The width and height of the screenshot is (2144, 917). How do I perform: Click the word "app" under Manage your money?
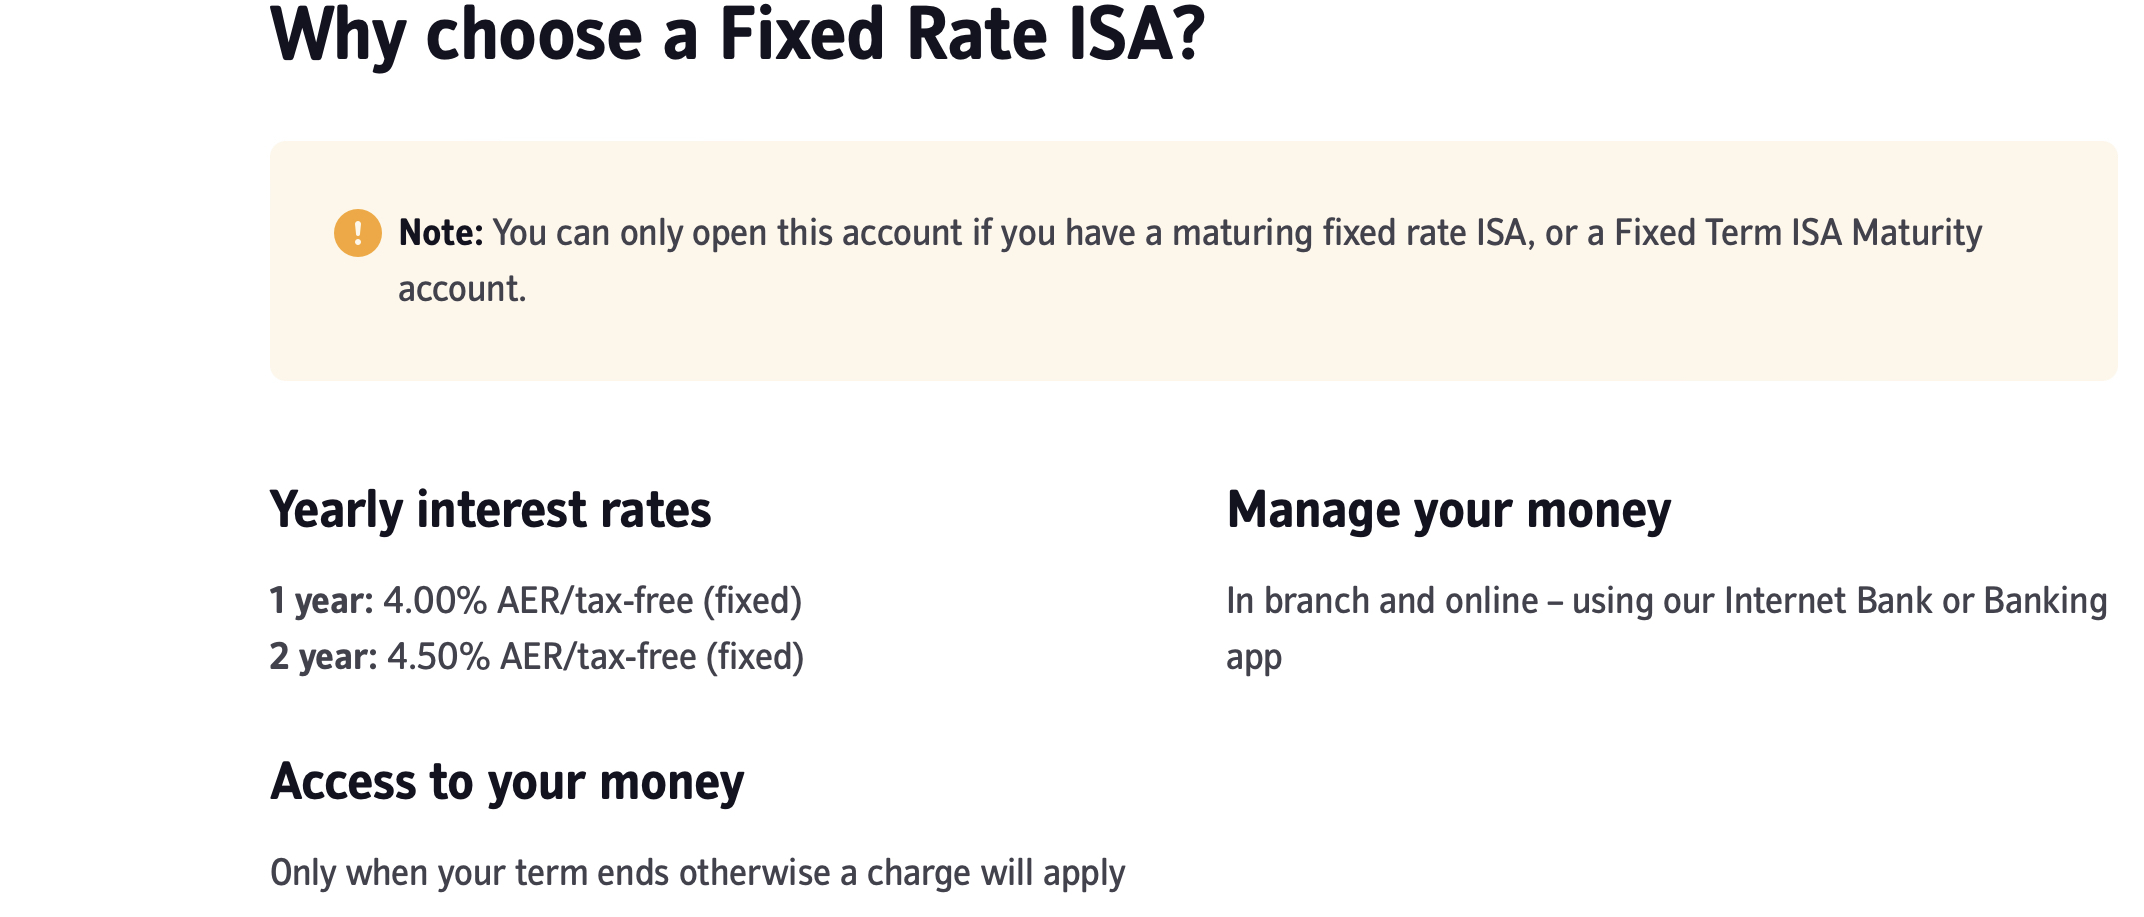coord(1254,658)
